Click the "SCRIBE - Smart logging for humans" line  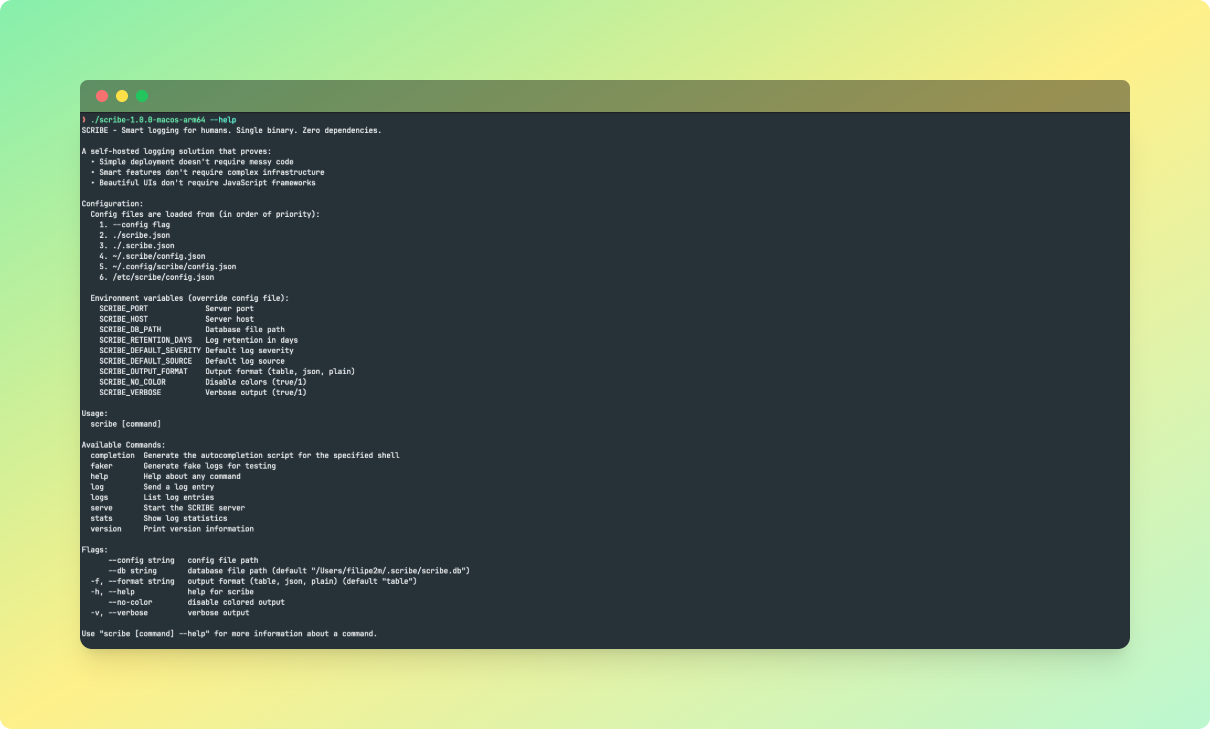click(231, 130)
